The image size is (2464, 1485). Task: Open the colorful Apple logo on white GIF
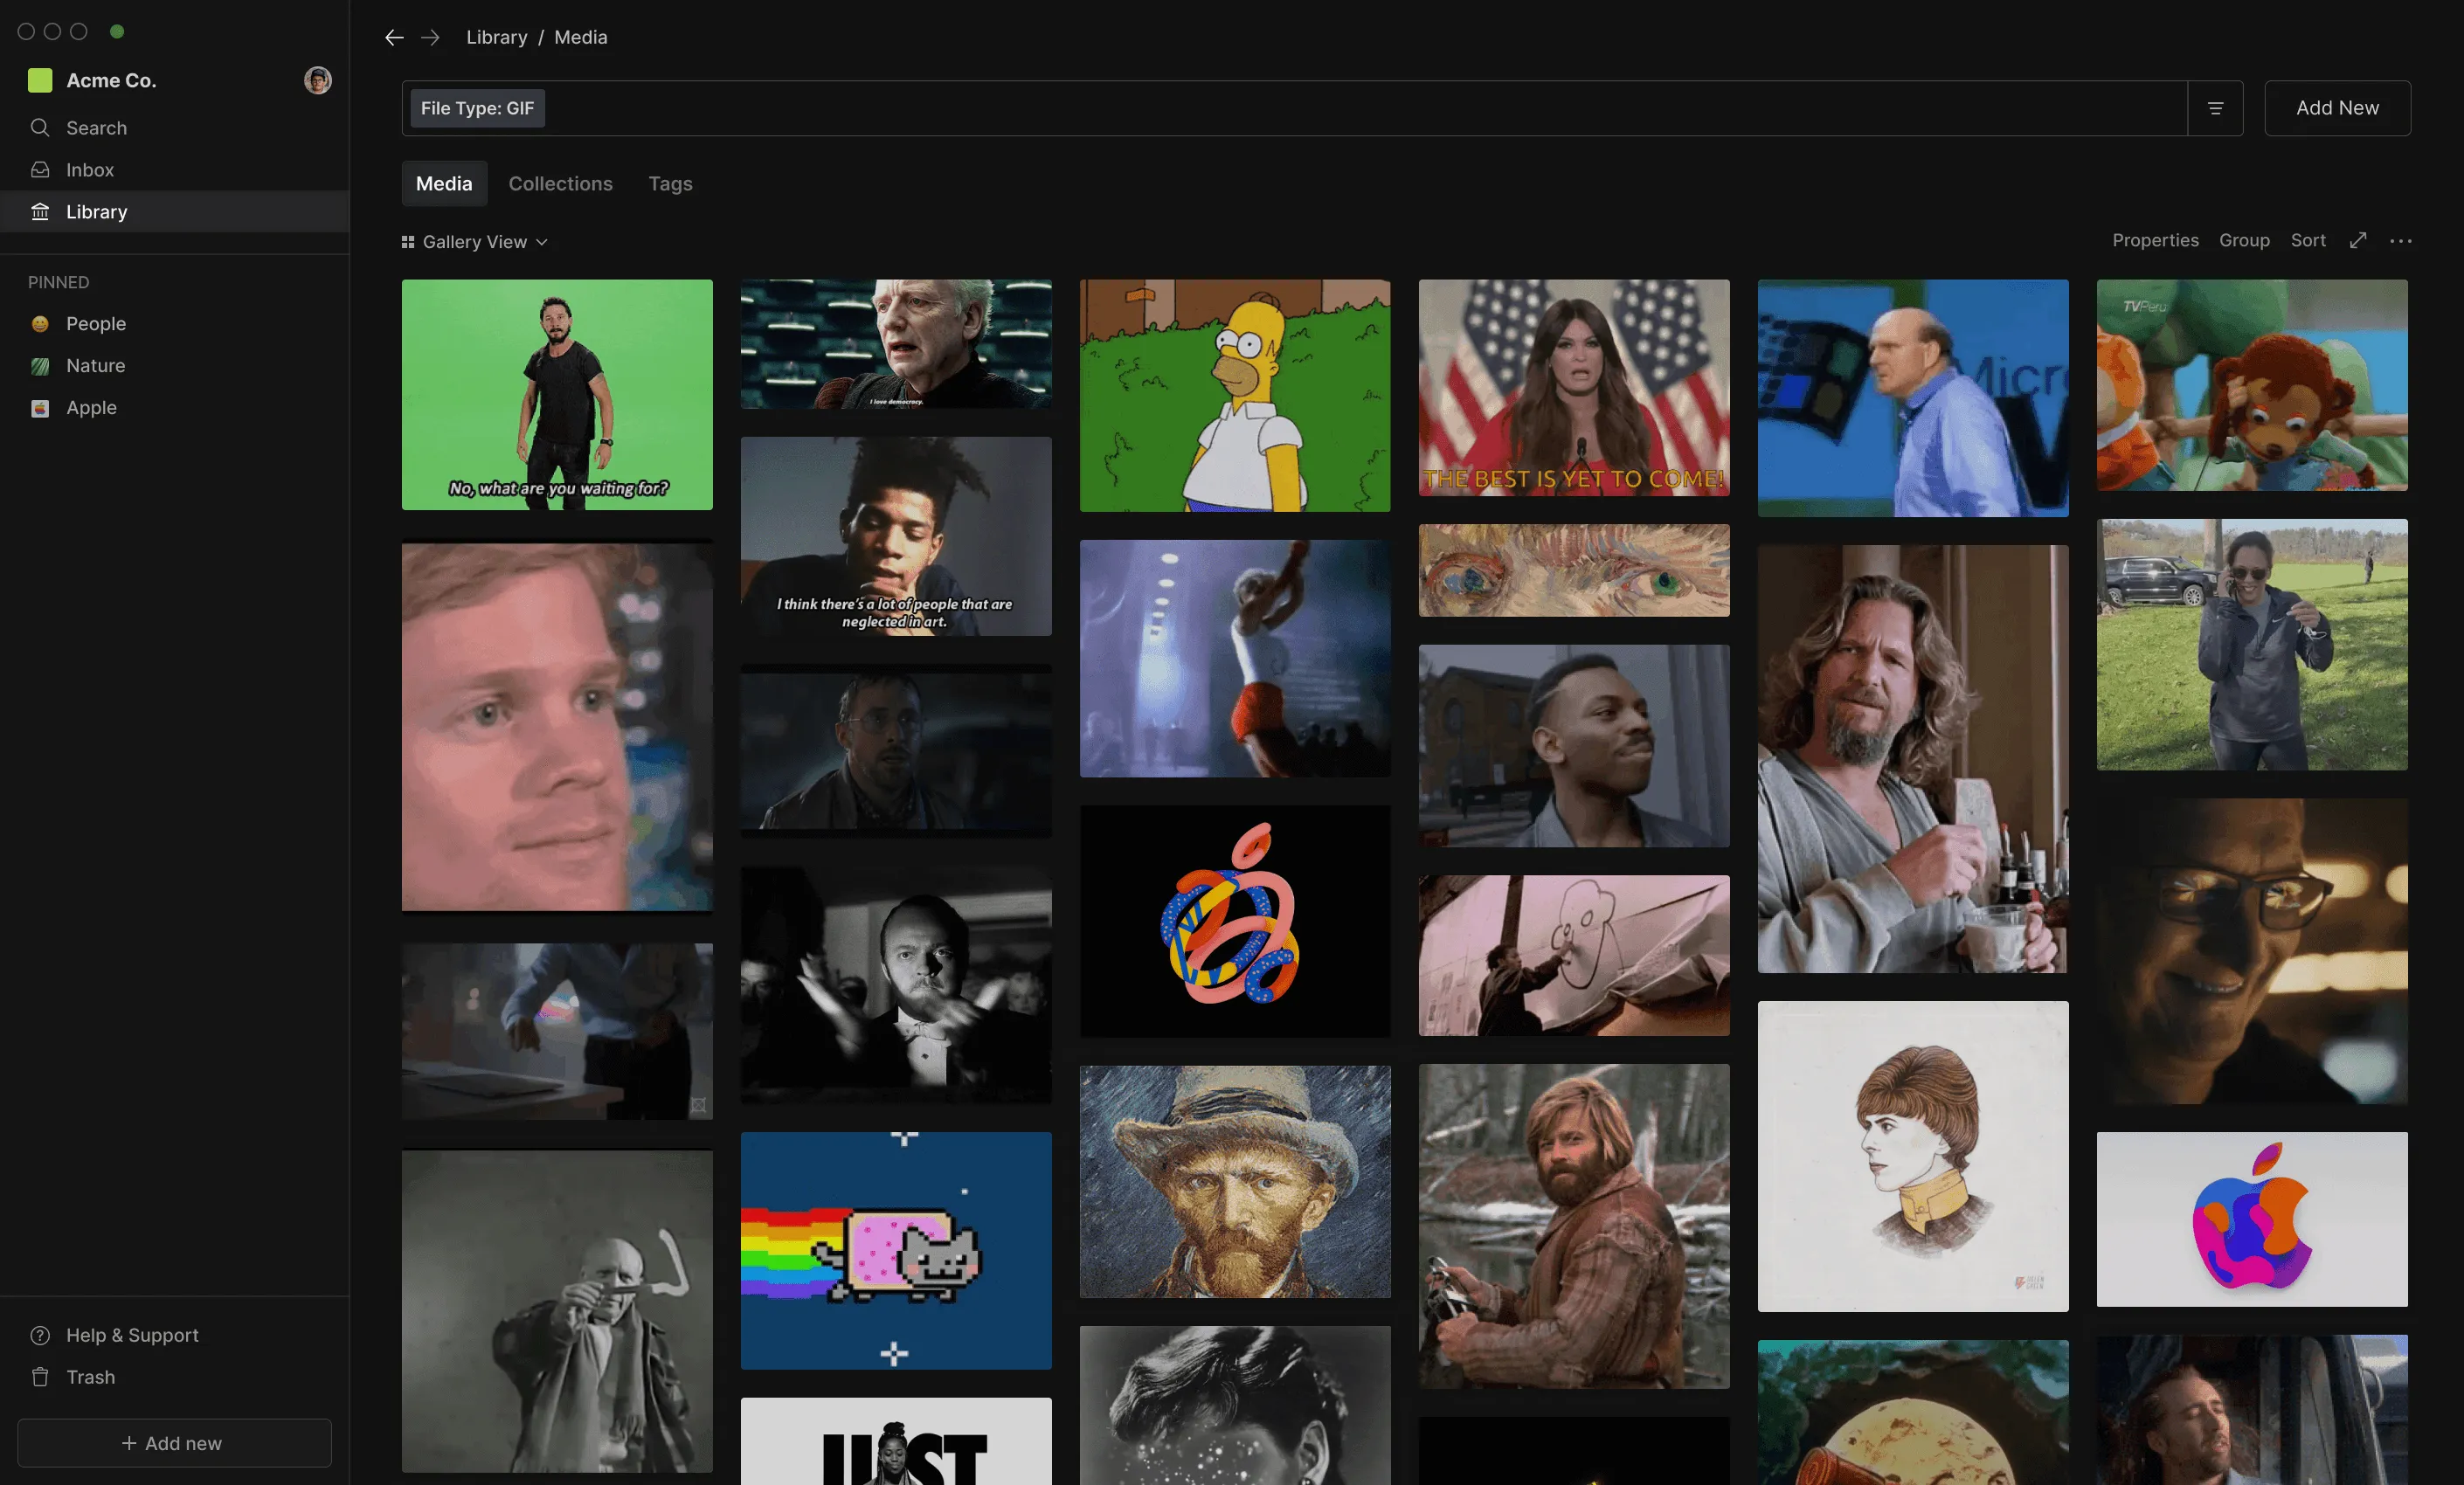tap(2252, 1219)
